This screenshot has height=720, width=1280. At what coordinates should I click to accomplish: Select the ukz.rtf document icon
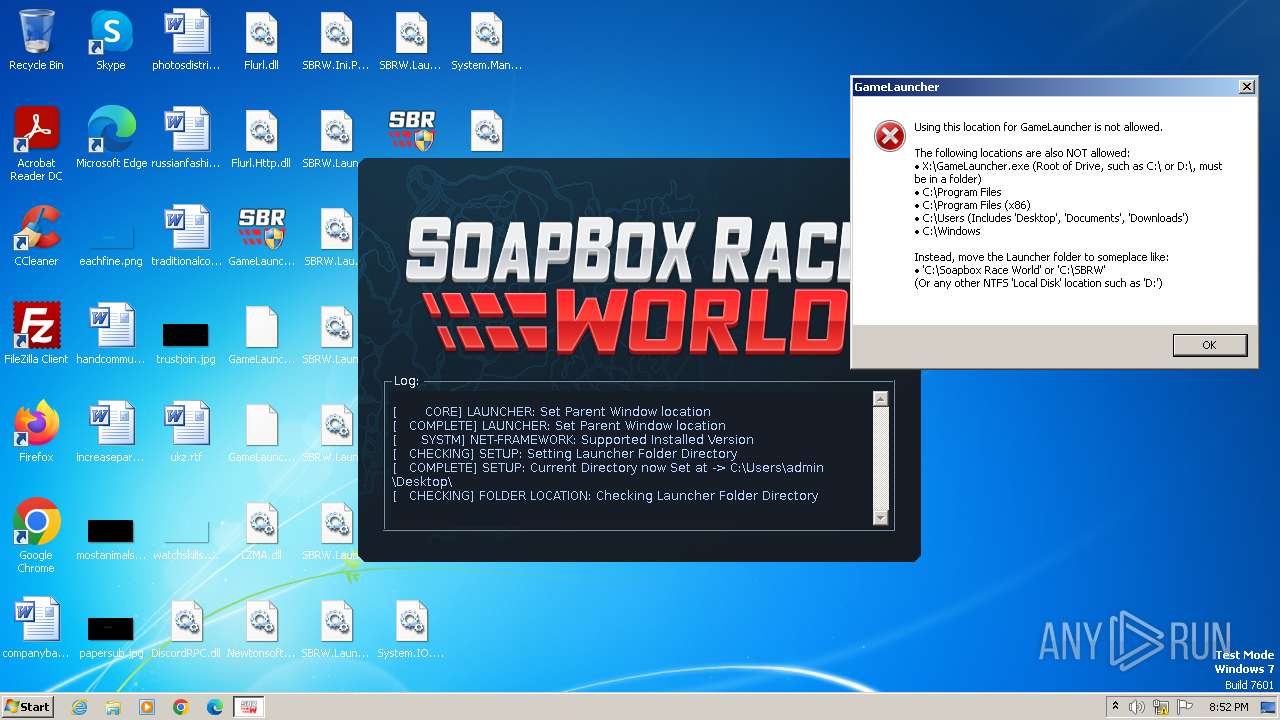[x=186, y=433]
